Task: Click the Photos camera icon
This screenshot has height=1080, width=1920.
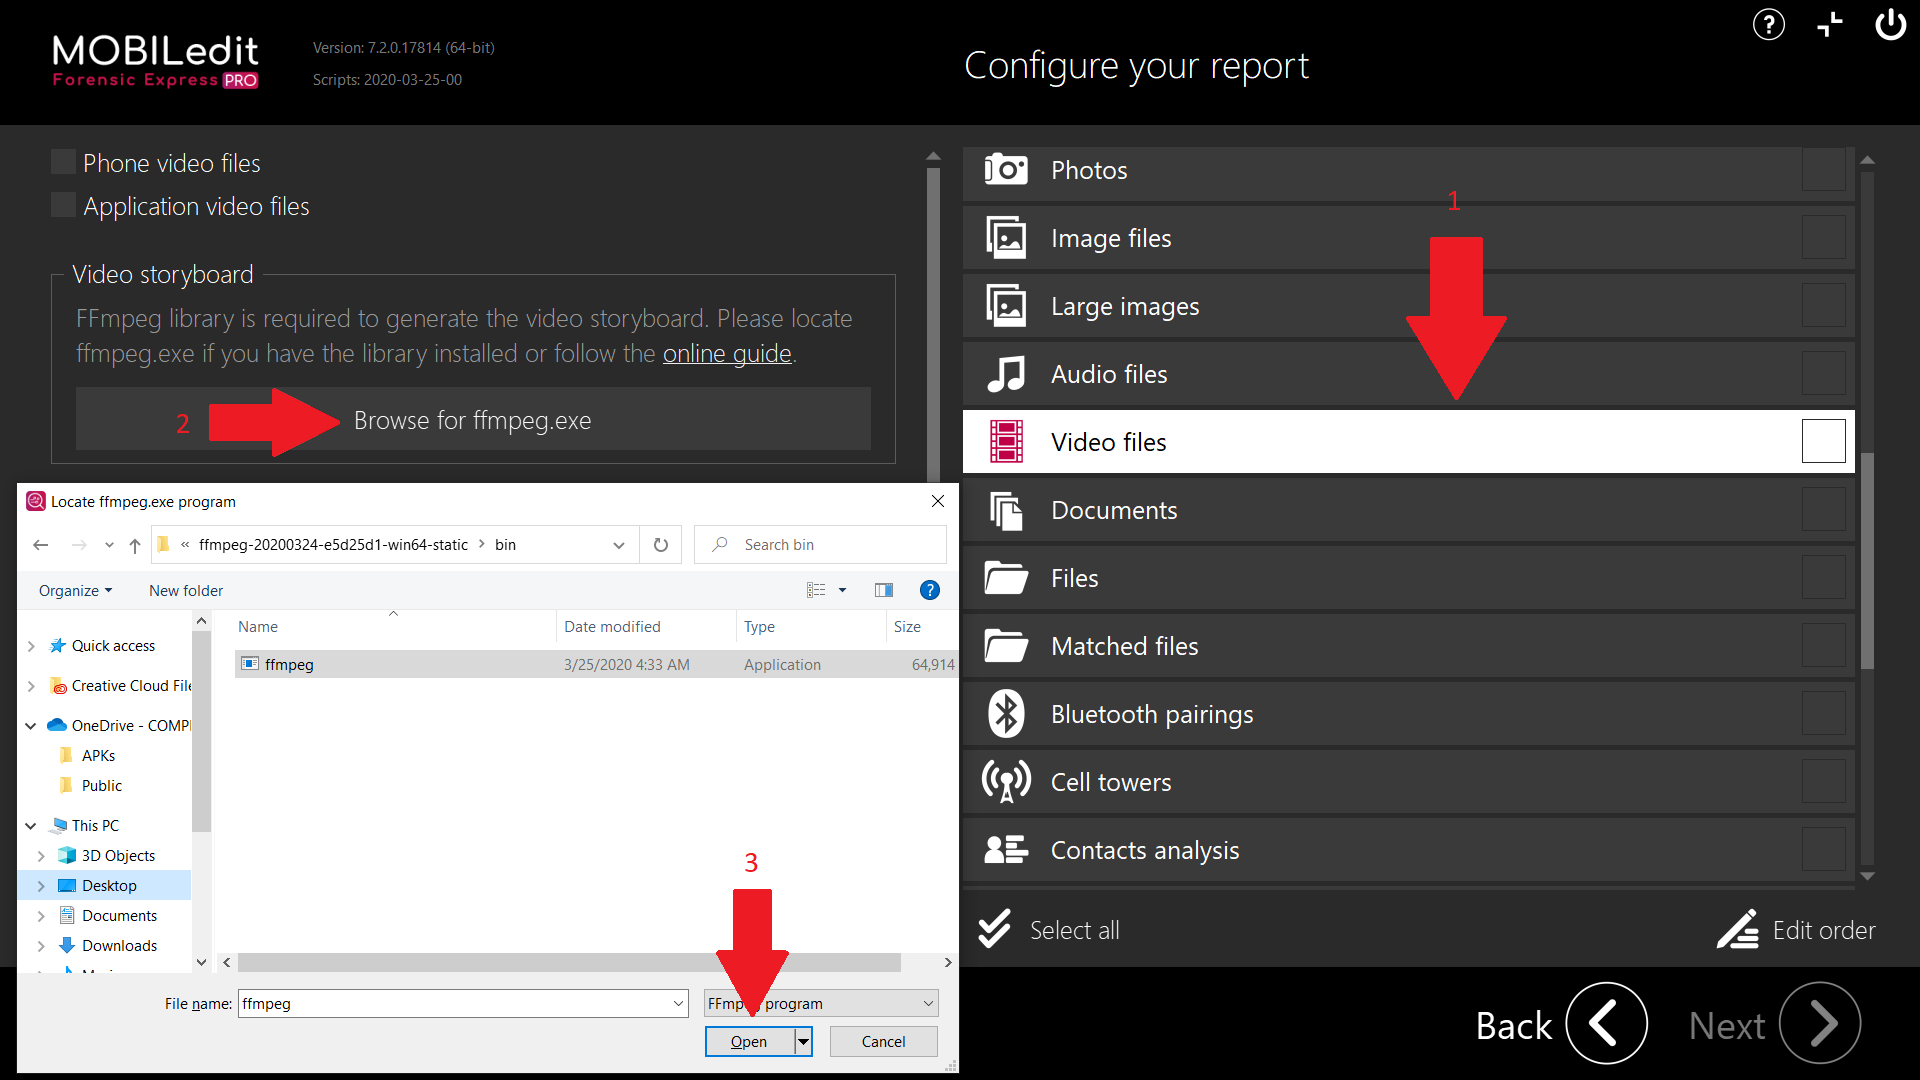Action: (x=1006, y=170)
